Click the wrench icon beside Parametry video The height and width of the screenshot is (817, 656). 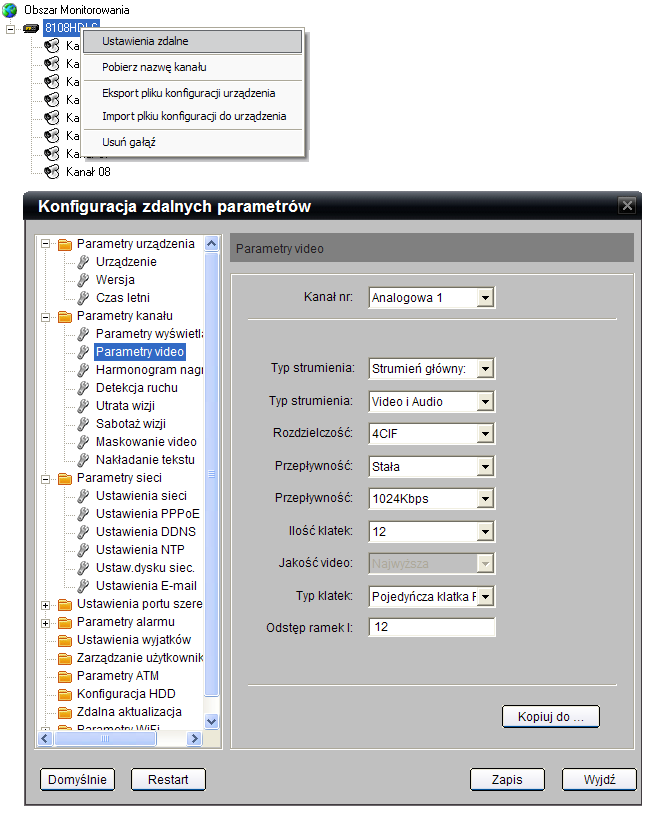[x=83, y=352]
